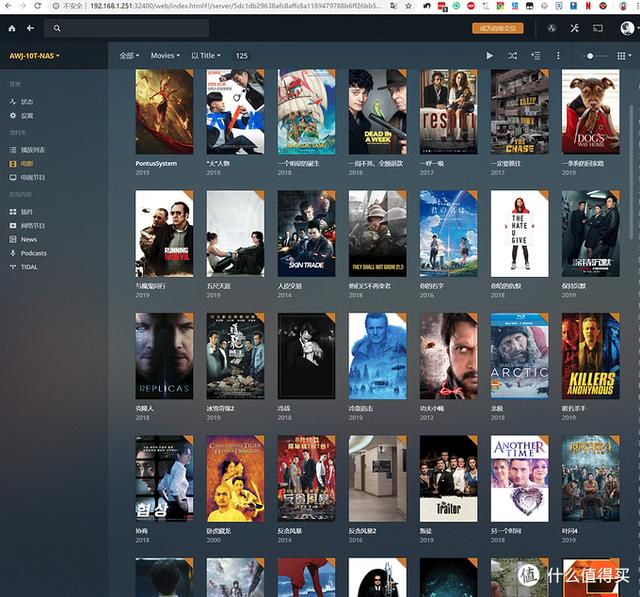Open the plugins item with grid icon
The width and height of the screenshot is (640, 597).
point(21,212)
